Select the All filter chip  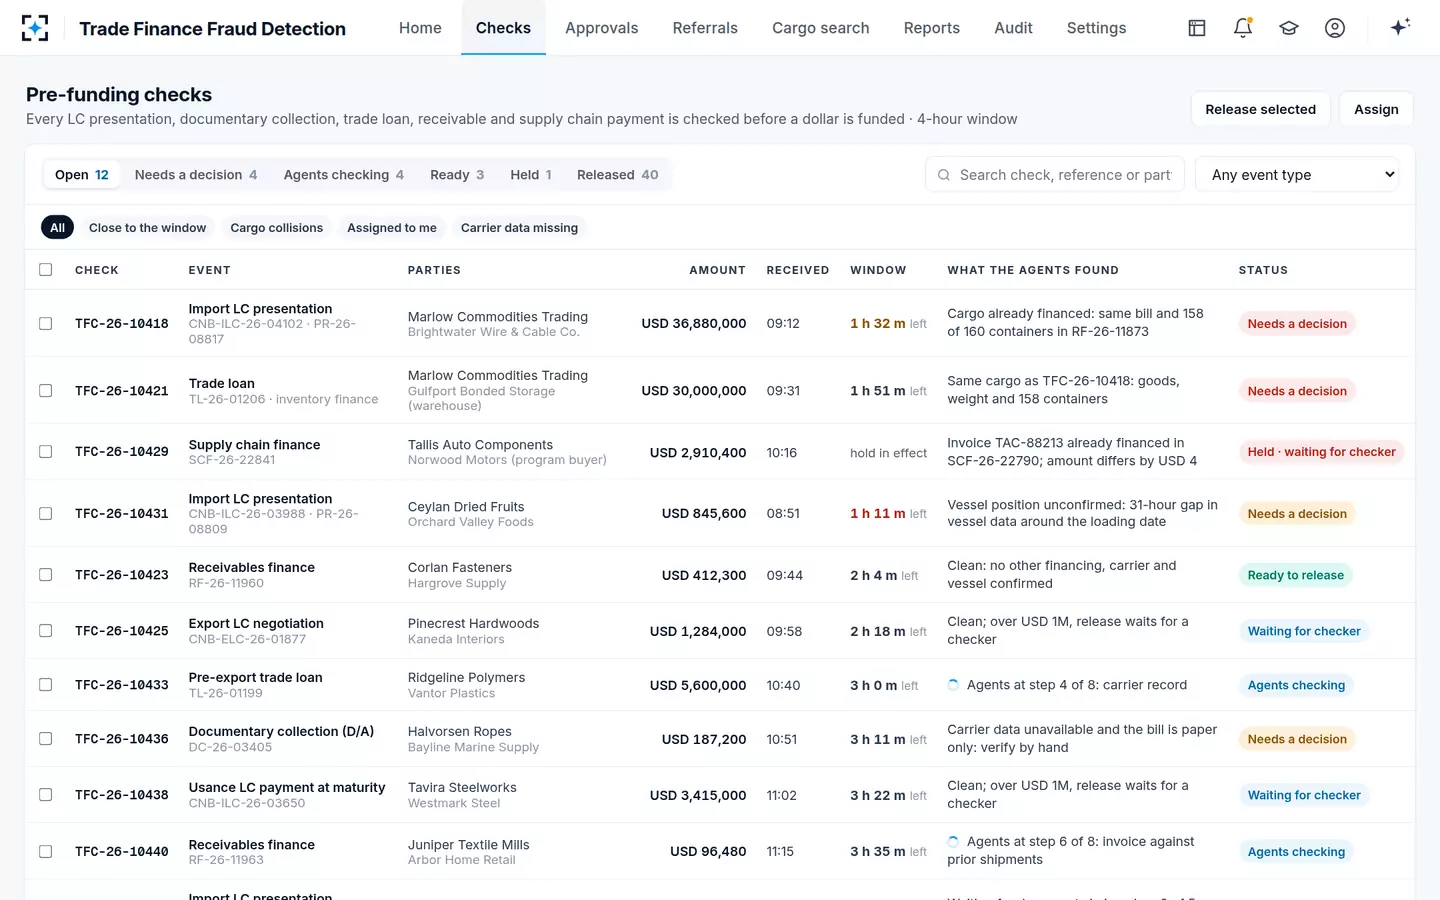pos(57,228)
